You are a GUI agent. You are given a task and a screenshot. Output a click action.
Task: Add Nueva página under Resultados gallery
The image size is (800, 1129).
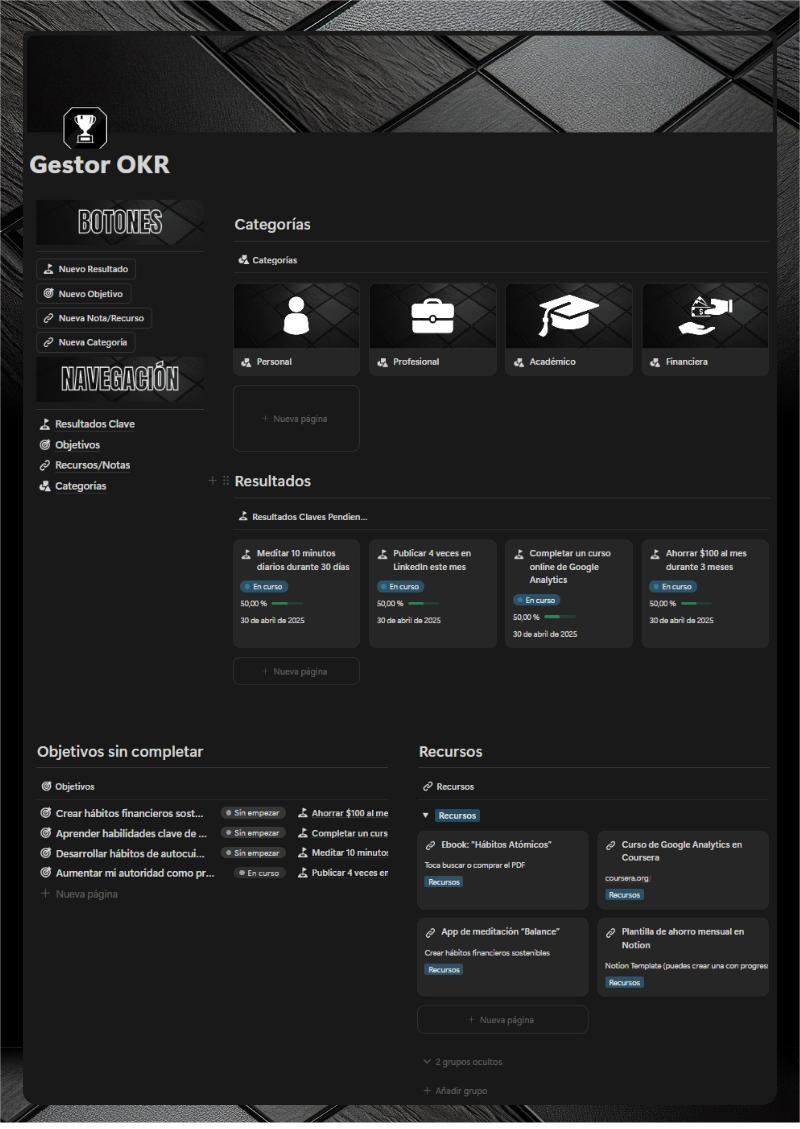click(296, 671)
